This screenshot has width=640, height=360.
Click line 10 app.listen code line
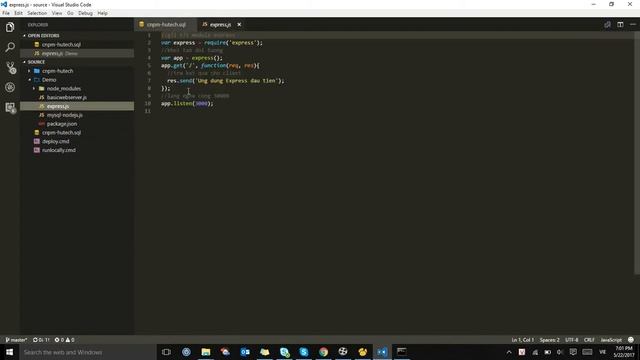coord(187,104)
